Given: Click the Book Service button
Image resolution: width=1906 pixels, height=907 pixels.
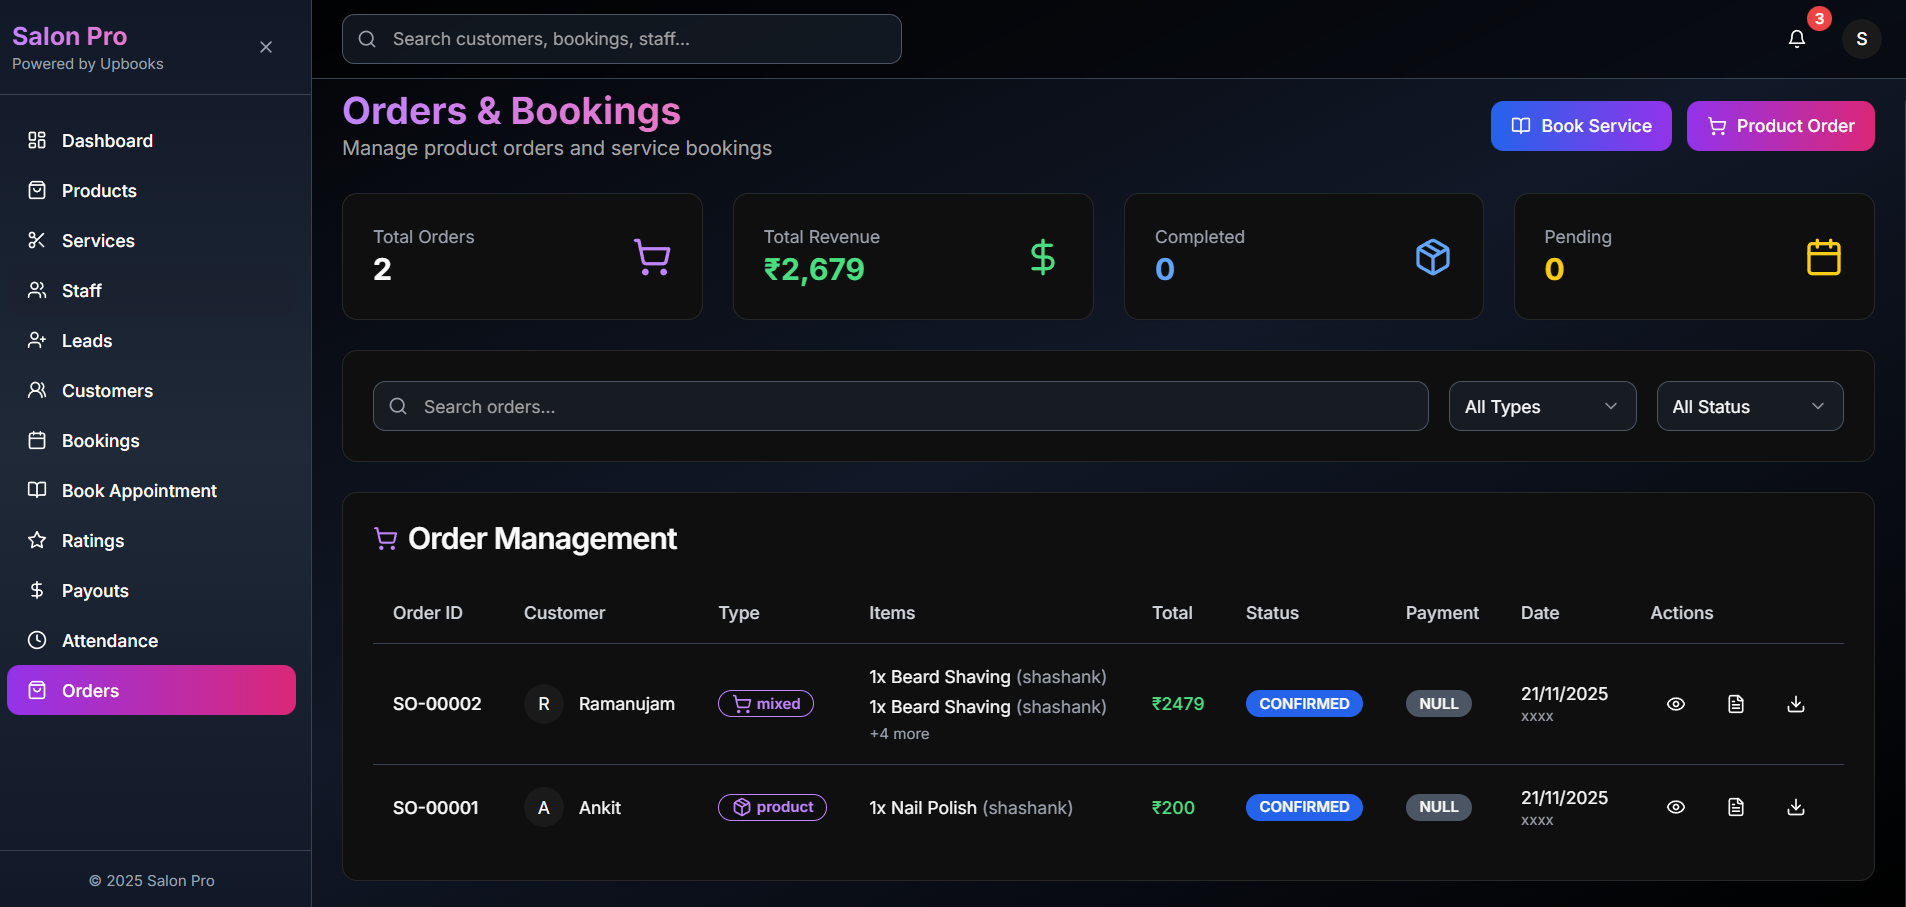Looking at the screenshot, I should point(1579,125).
